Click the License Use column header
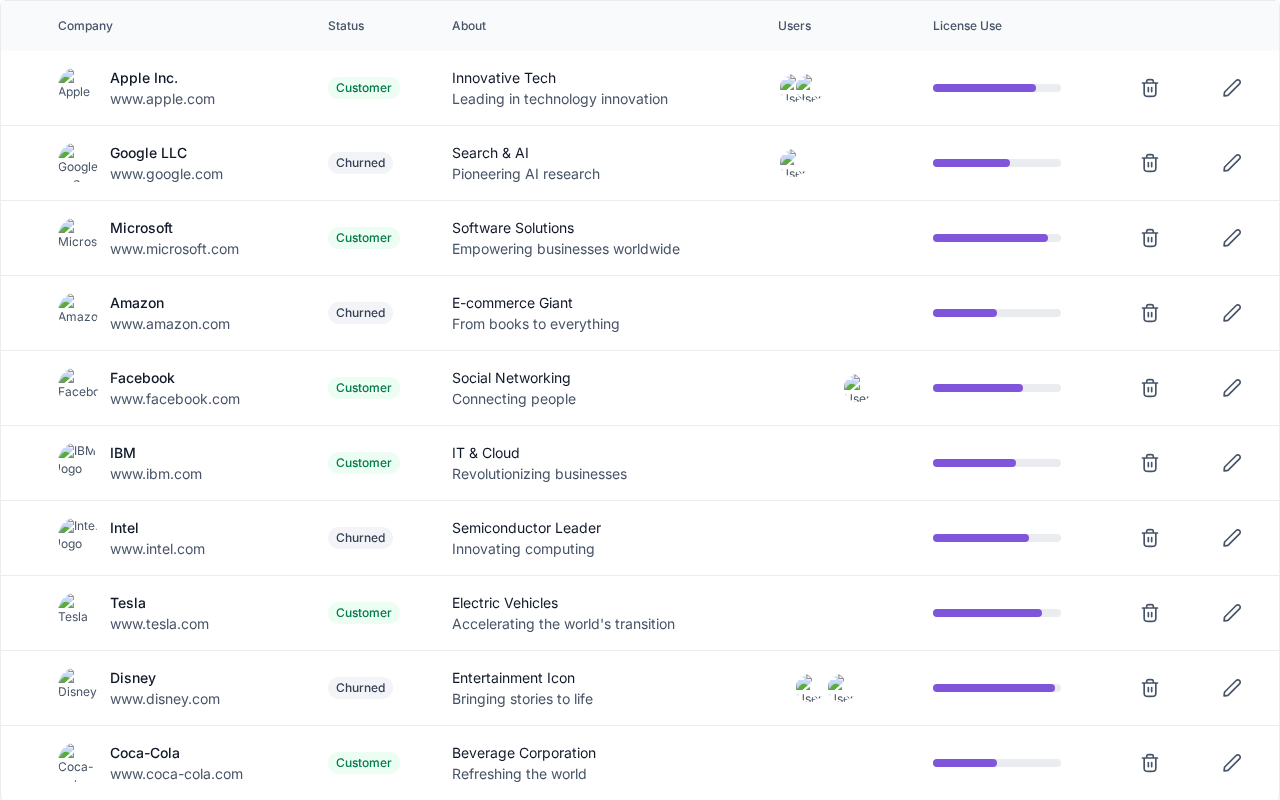1280x800 pixels. [967, 26]
